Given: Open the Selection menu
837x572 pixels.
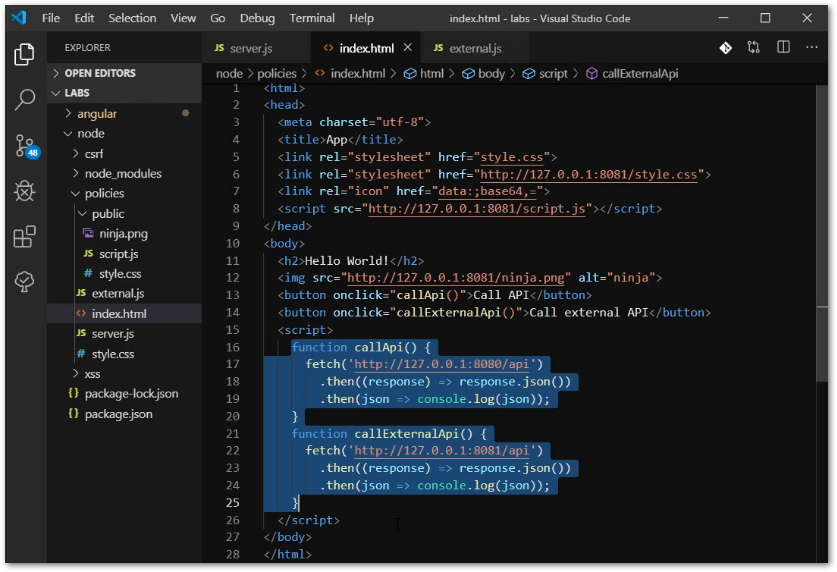Looking at the screenshot, I should pos(132,18).
